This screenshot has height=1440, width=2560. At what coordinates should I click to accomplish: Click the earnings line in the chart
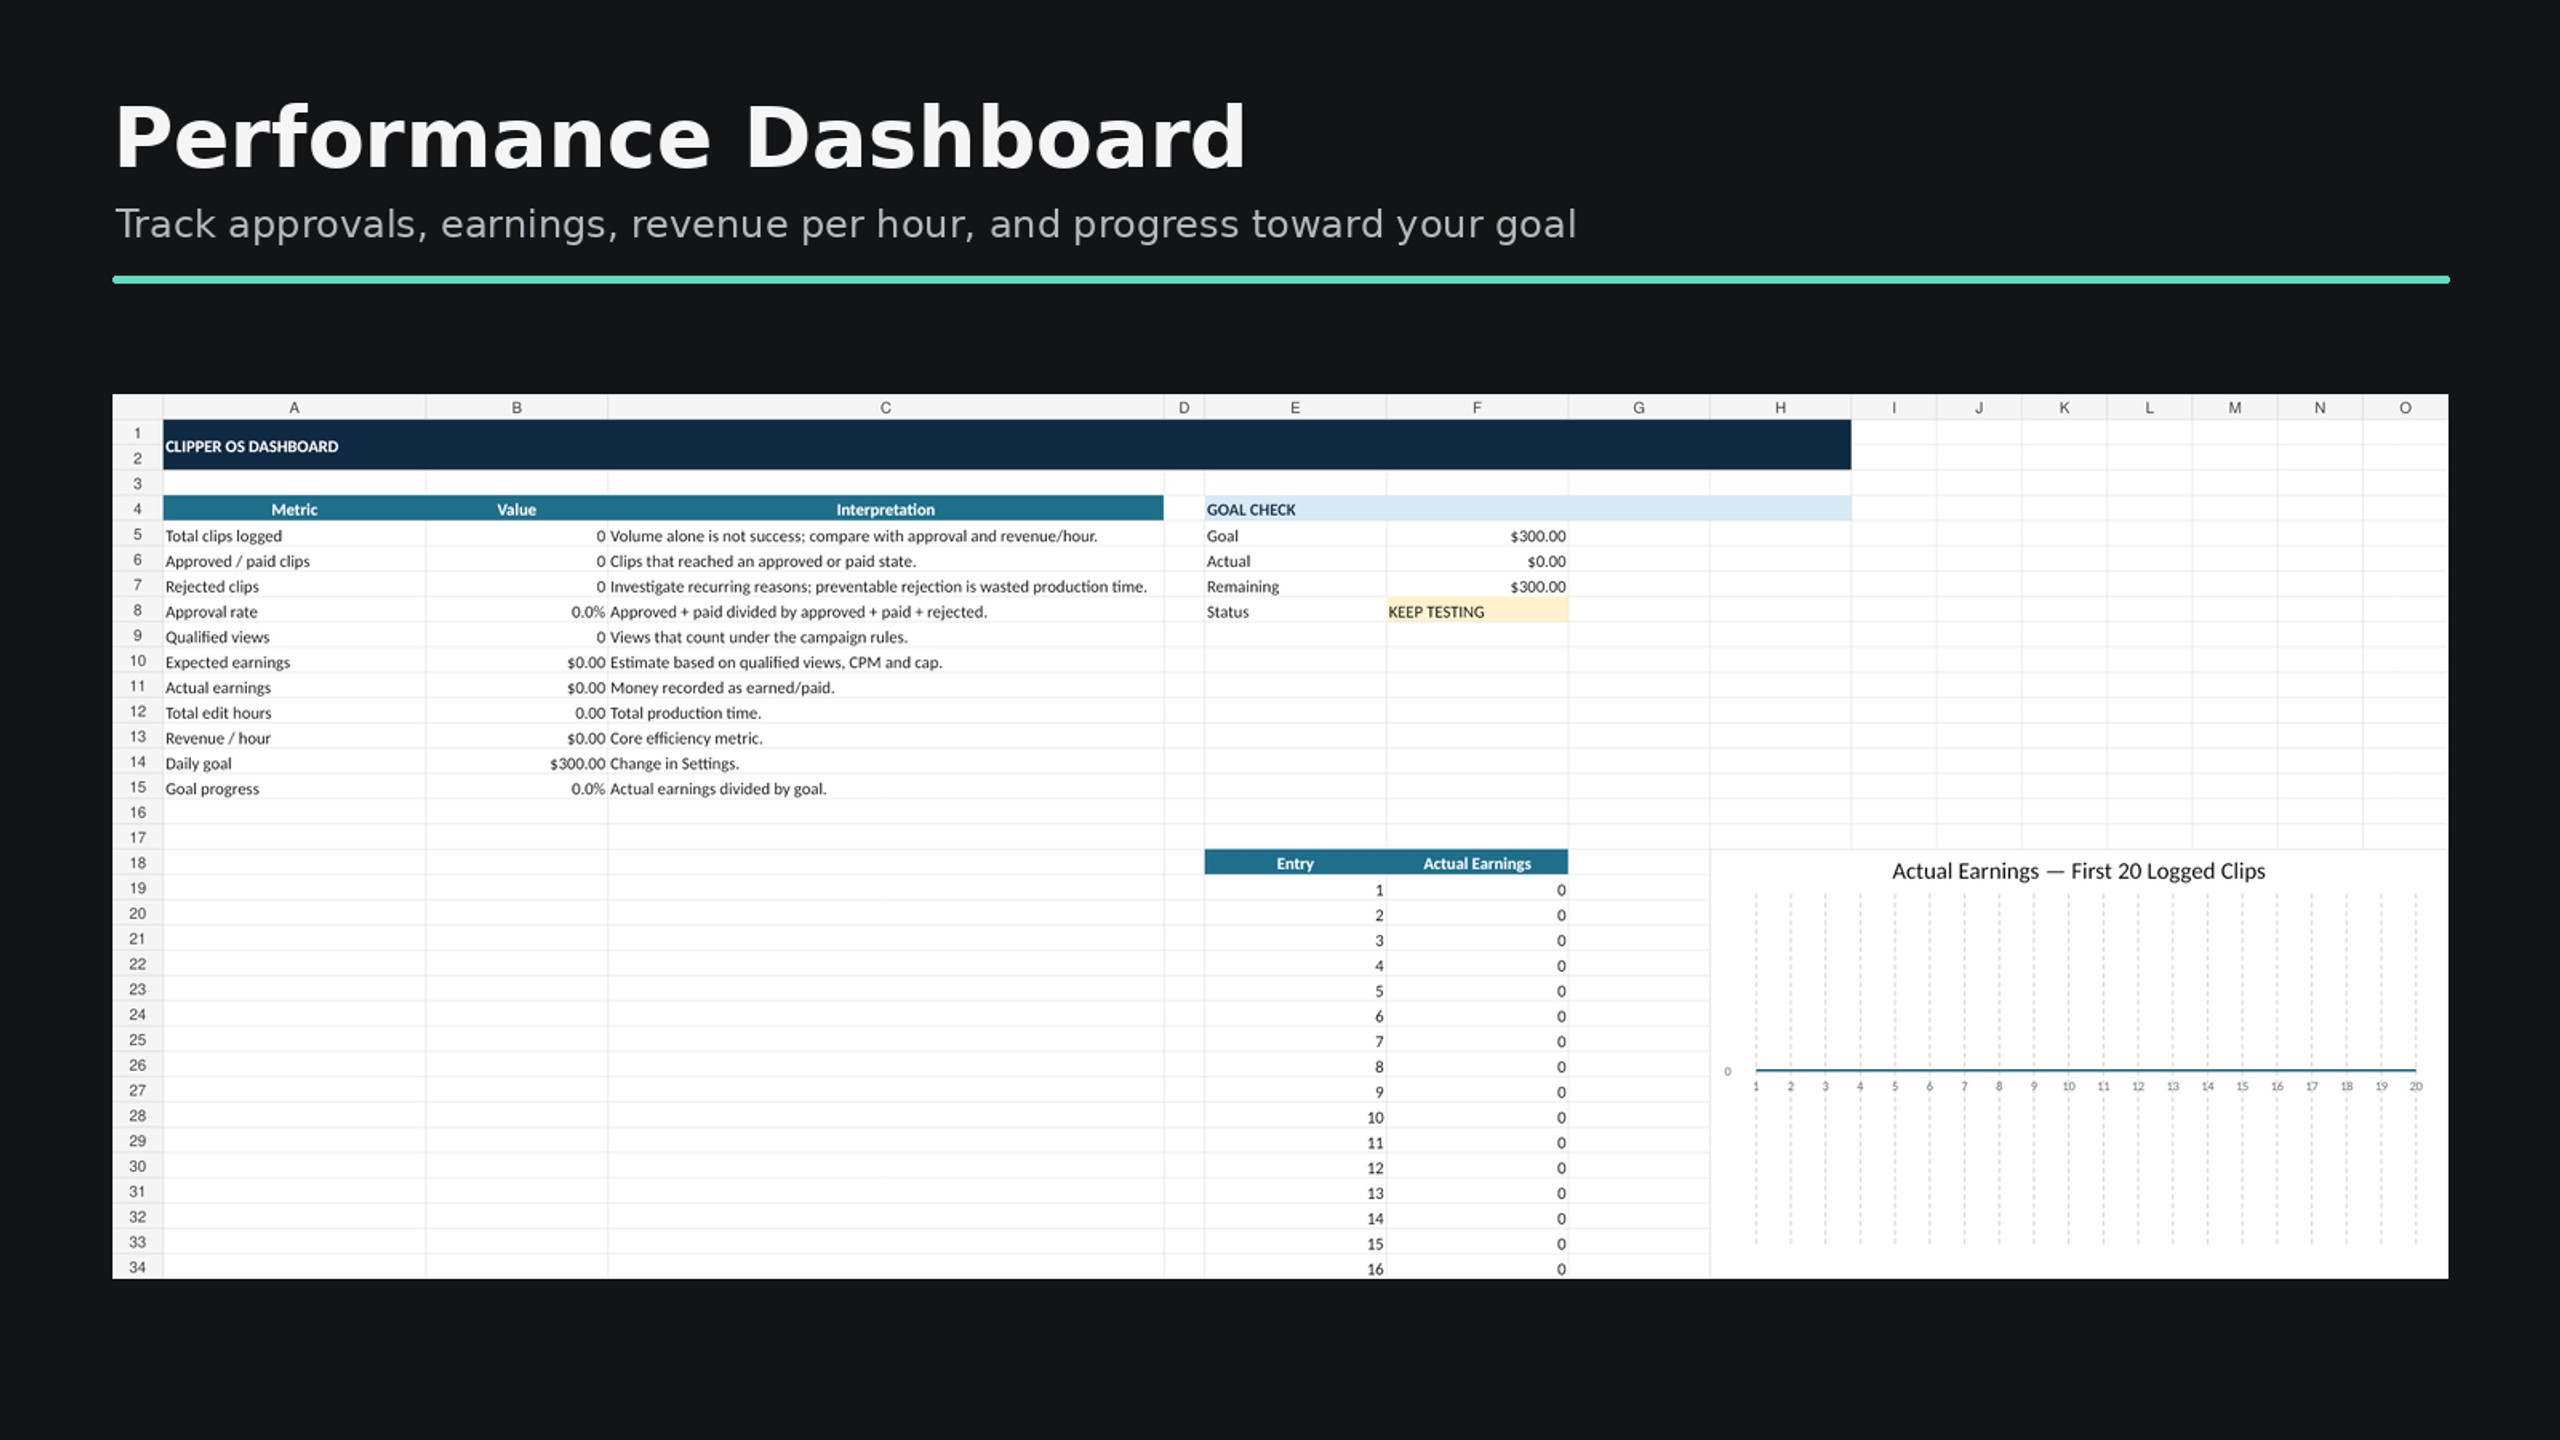coord(2085,1070)
